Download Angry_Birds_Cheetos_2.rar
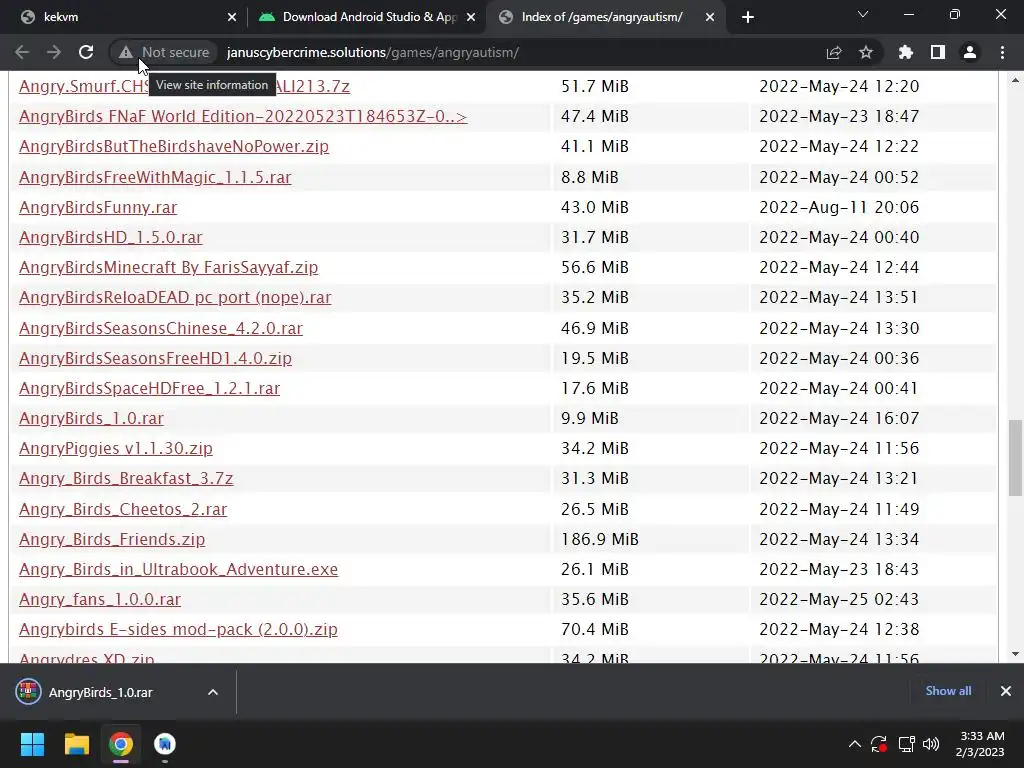Screen dimensions: 1024x768 (123, 509)
